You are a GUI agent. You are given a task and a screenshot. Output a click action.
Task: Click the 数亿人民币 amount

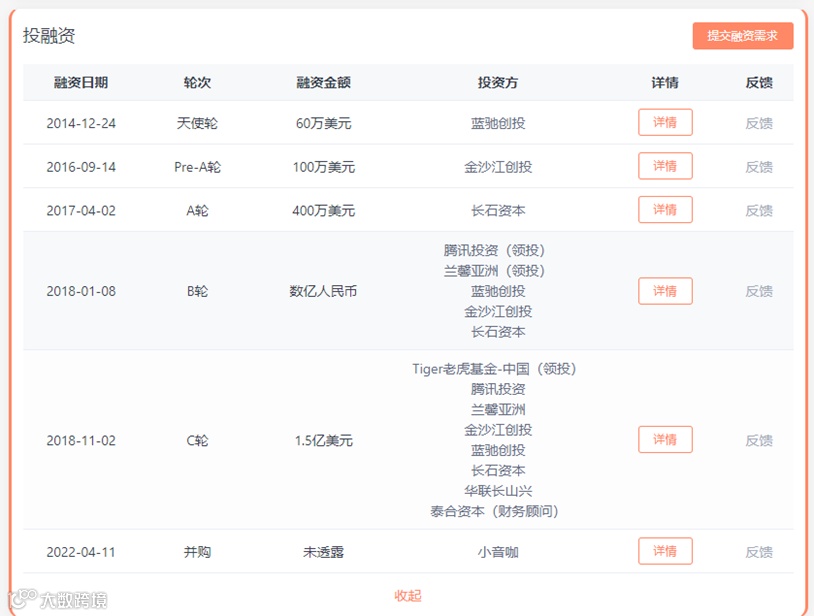point(323,291)
